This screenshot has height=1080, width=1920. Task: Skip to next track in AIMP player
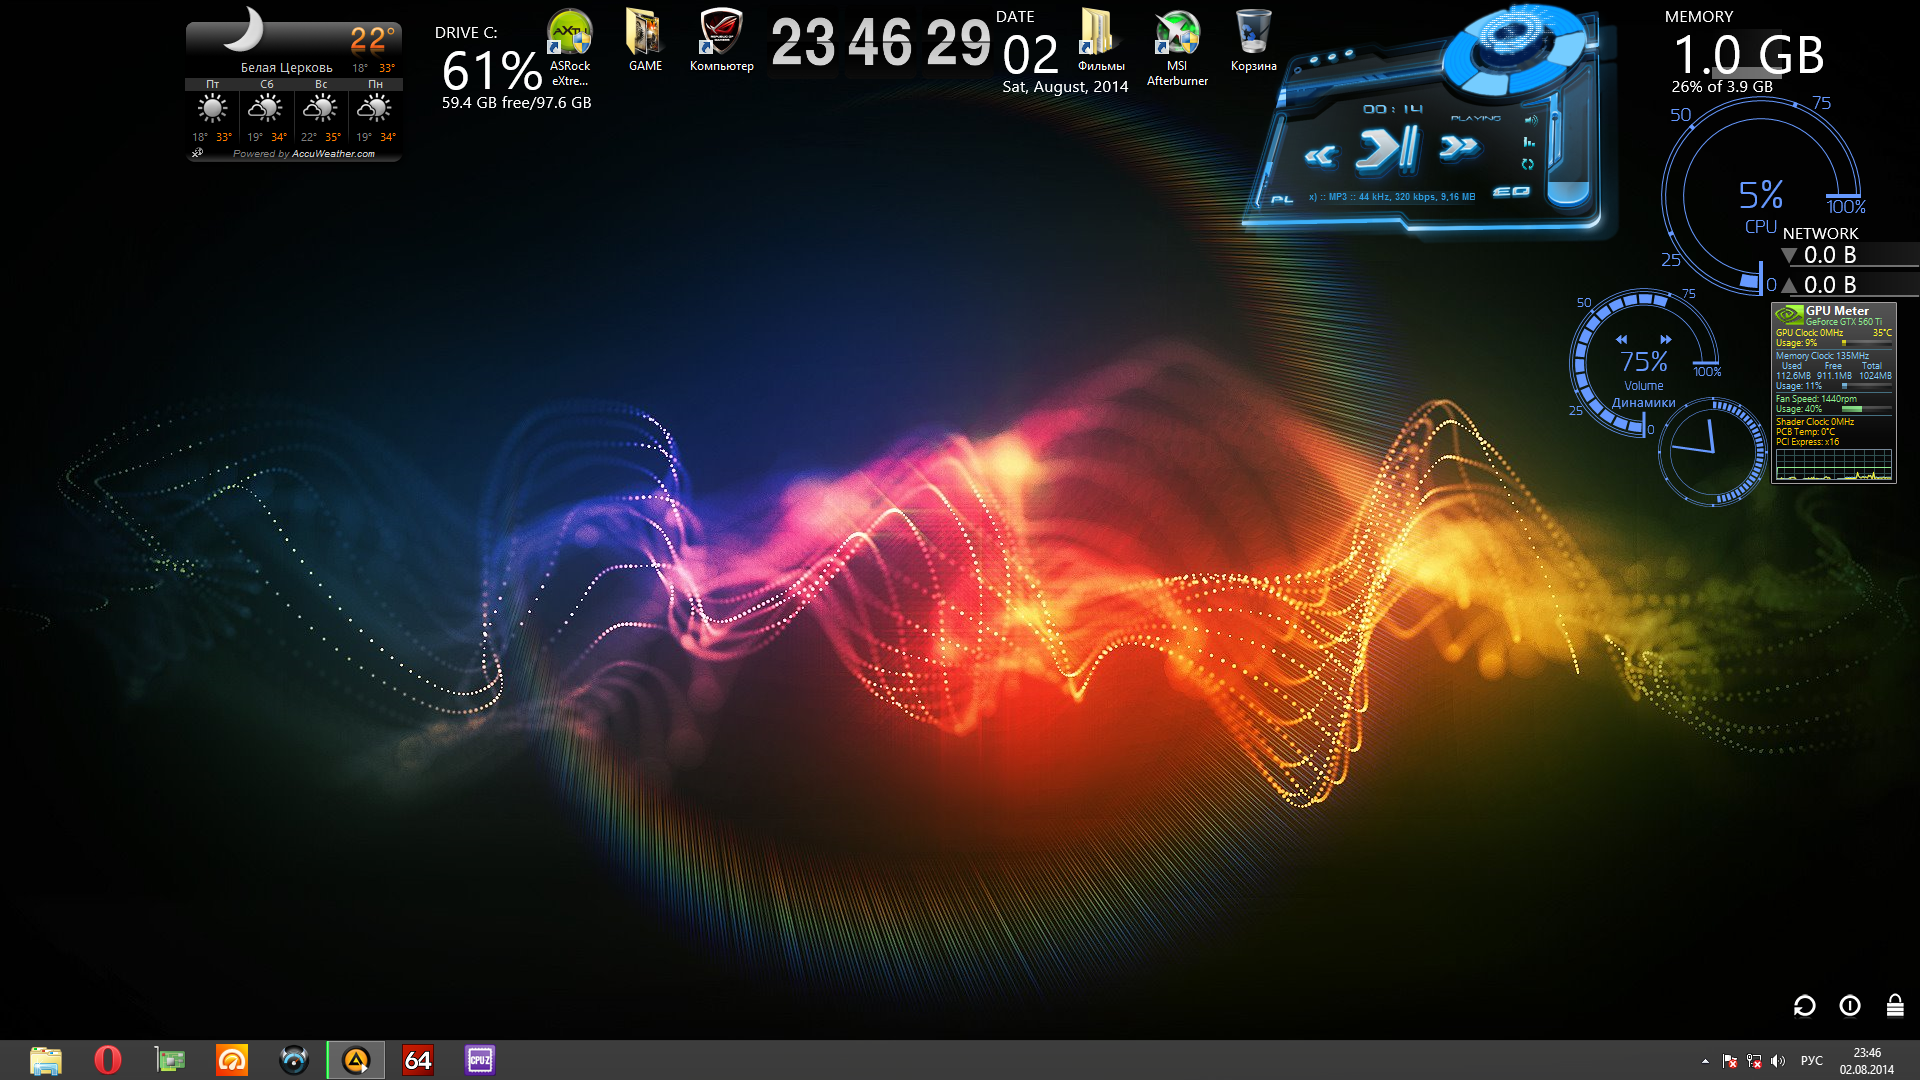tap(1458, 148)
